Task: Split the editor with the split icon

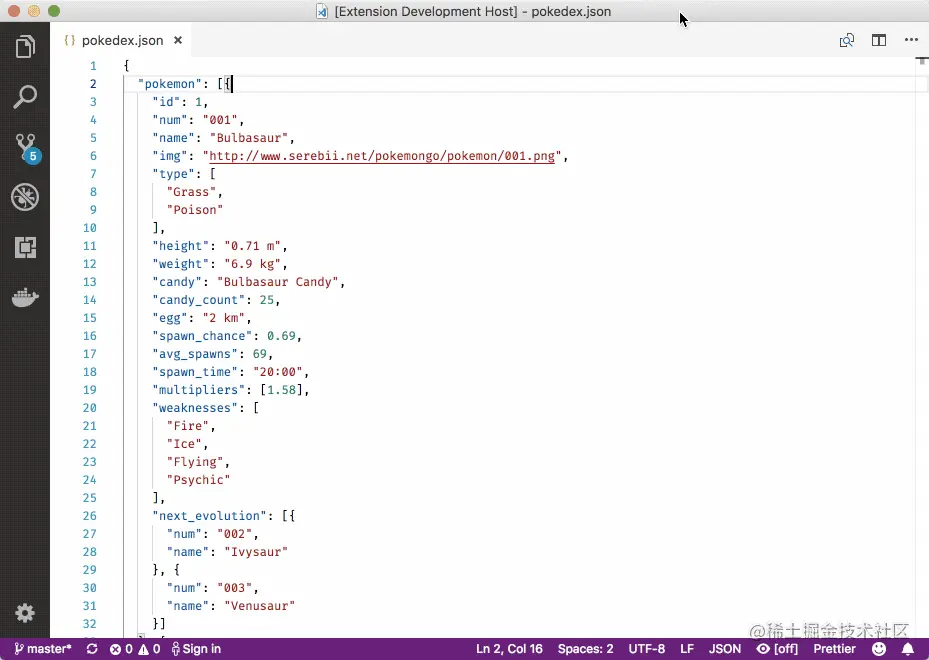Action: (x=879, y=40)
